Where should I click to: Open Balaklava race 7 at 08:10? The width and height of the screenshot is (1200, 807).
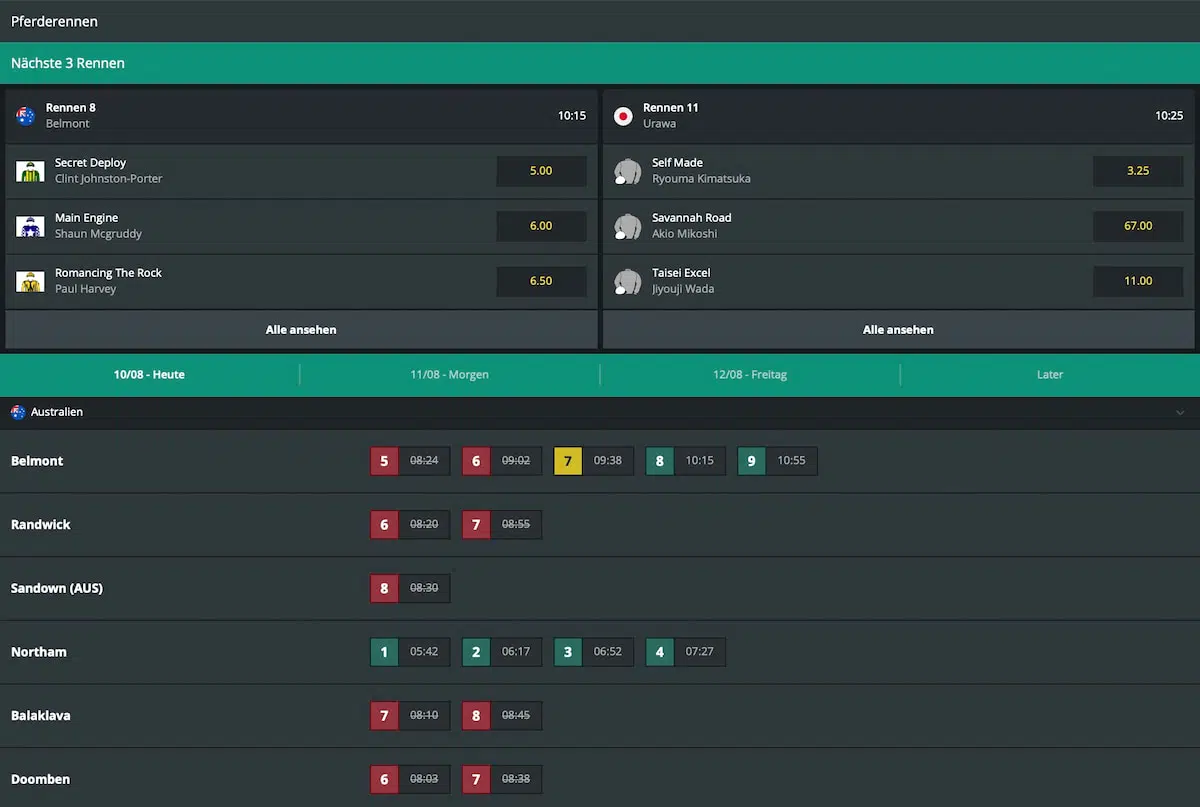(410, 716)
